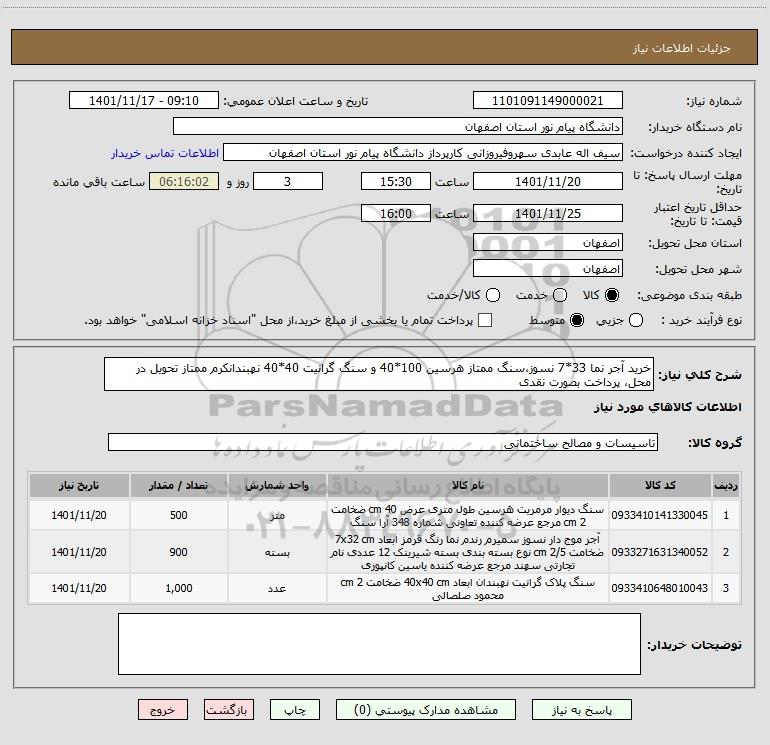Click quantity 500 in row 1
Screen dimensions: 770x745
[178, 515]
